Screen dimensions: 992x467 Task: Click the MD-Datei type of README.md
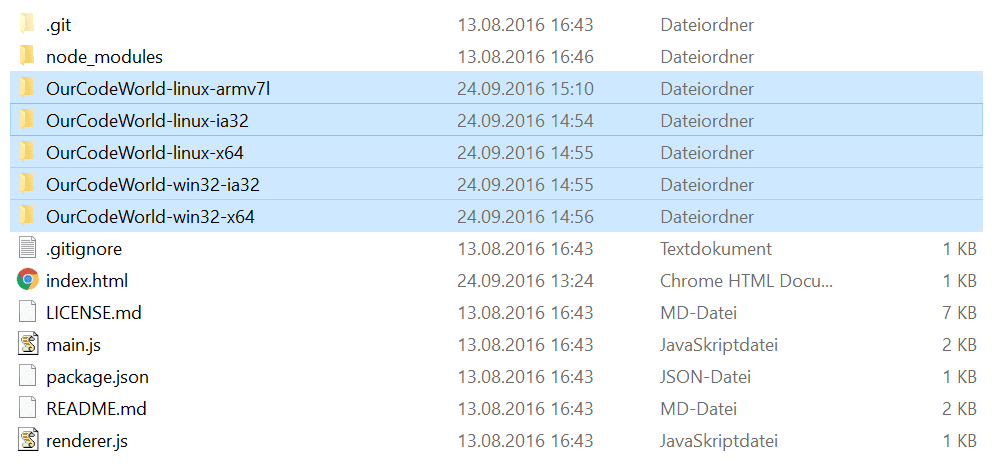[698, 409]
